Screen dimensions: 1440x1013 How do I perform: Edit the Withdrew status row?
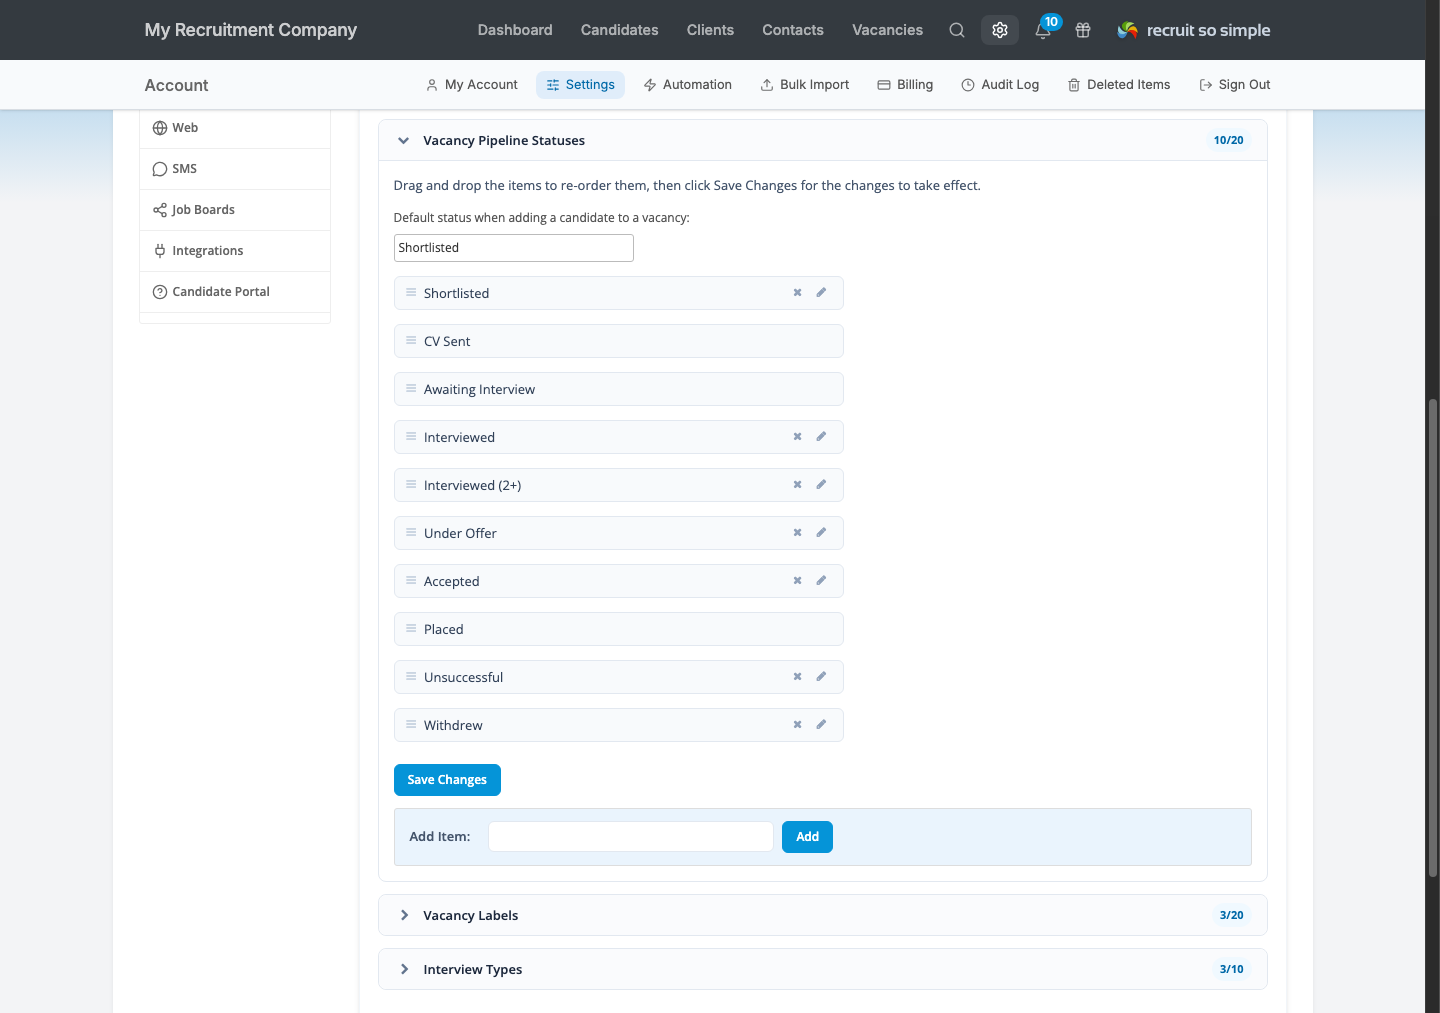click(x=821, y=725)
